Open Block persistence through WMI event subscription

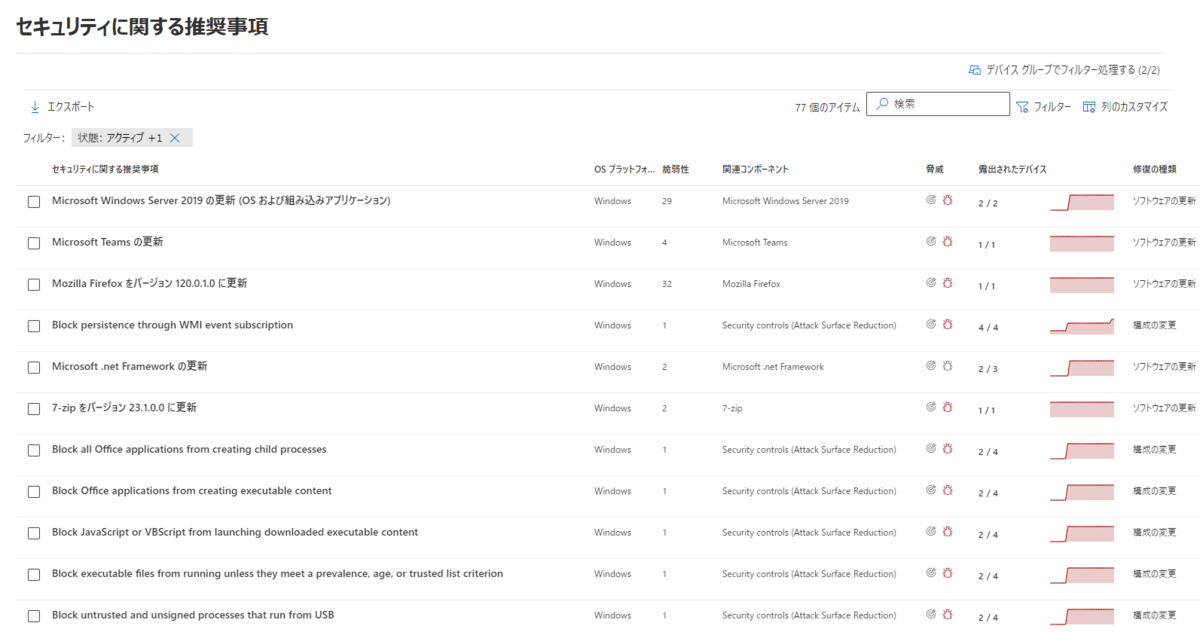click(x=172, y=325)
